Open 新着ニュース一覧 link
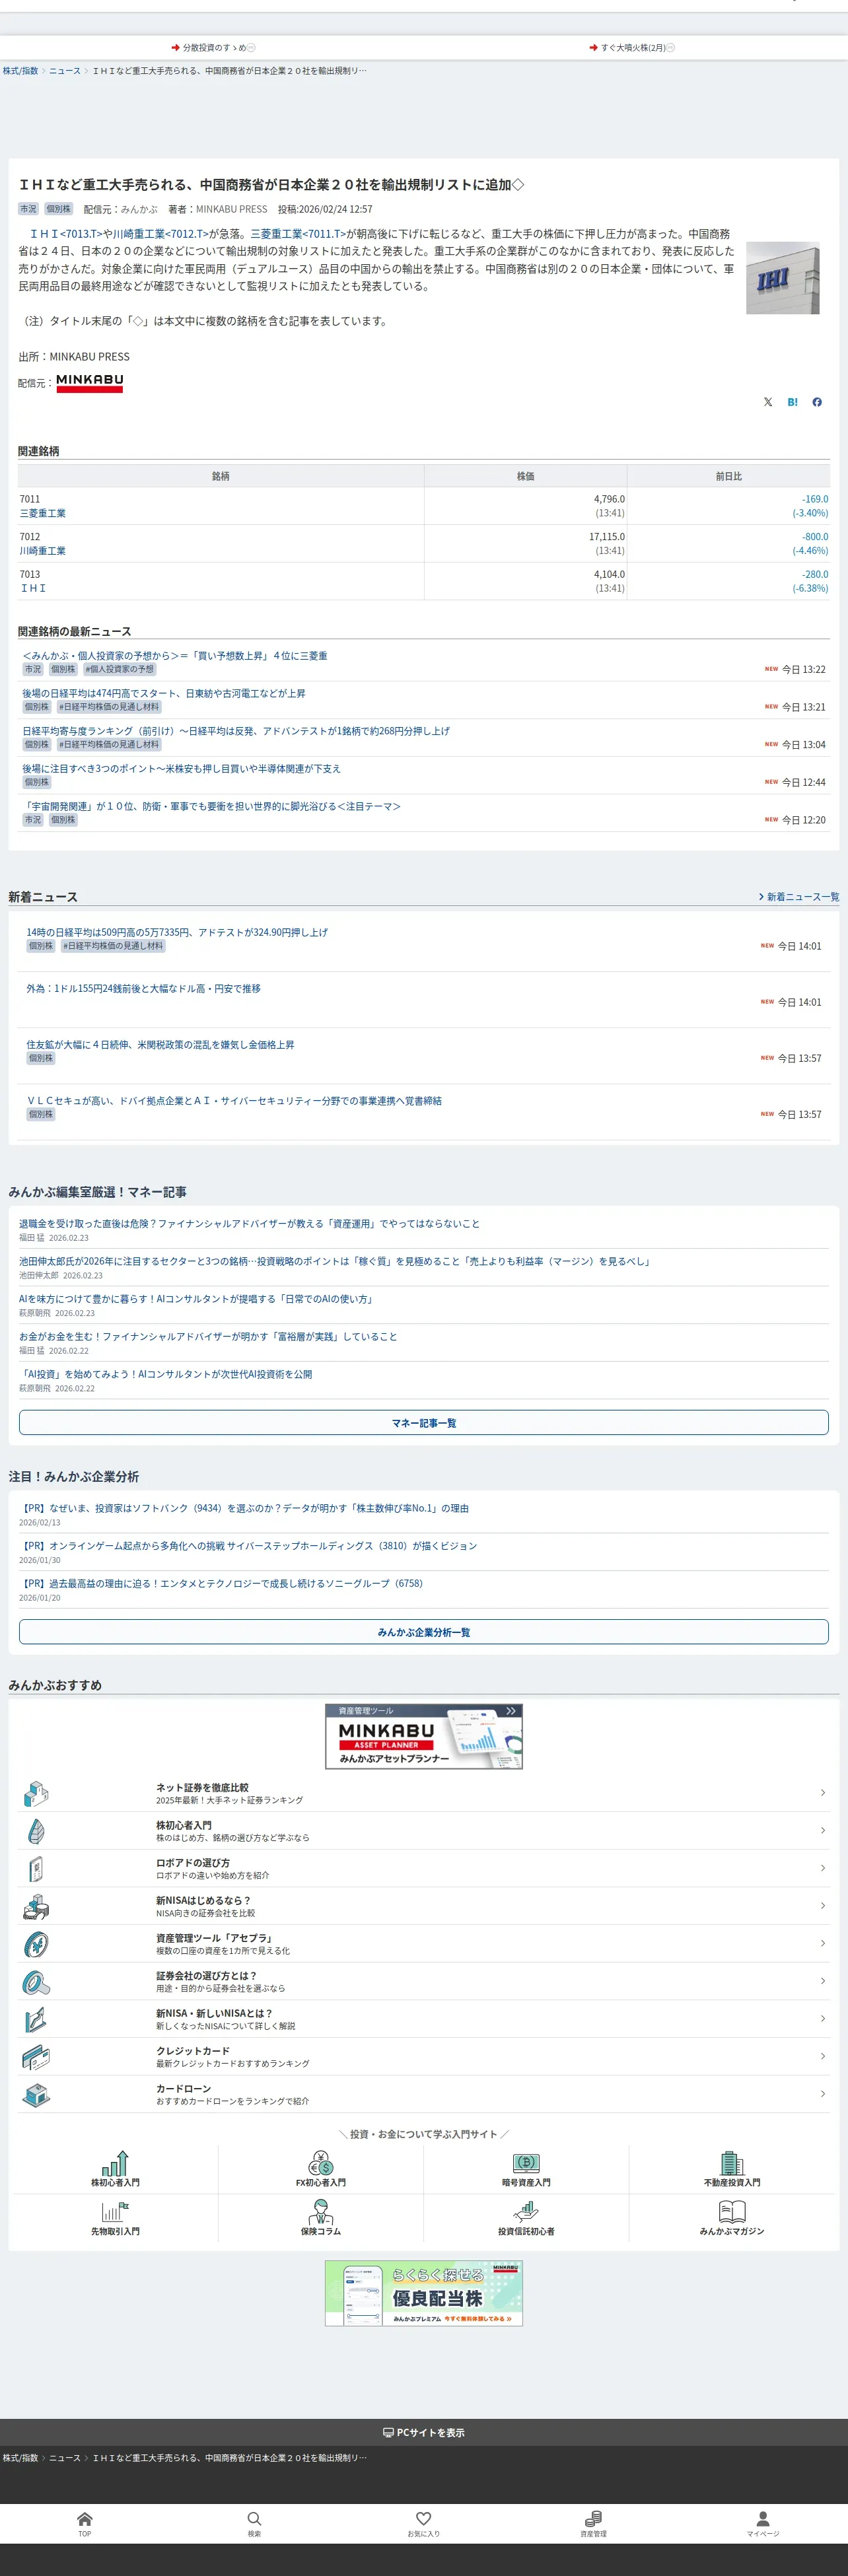 tap(799, 897)
